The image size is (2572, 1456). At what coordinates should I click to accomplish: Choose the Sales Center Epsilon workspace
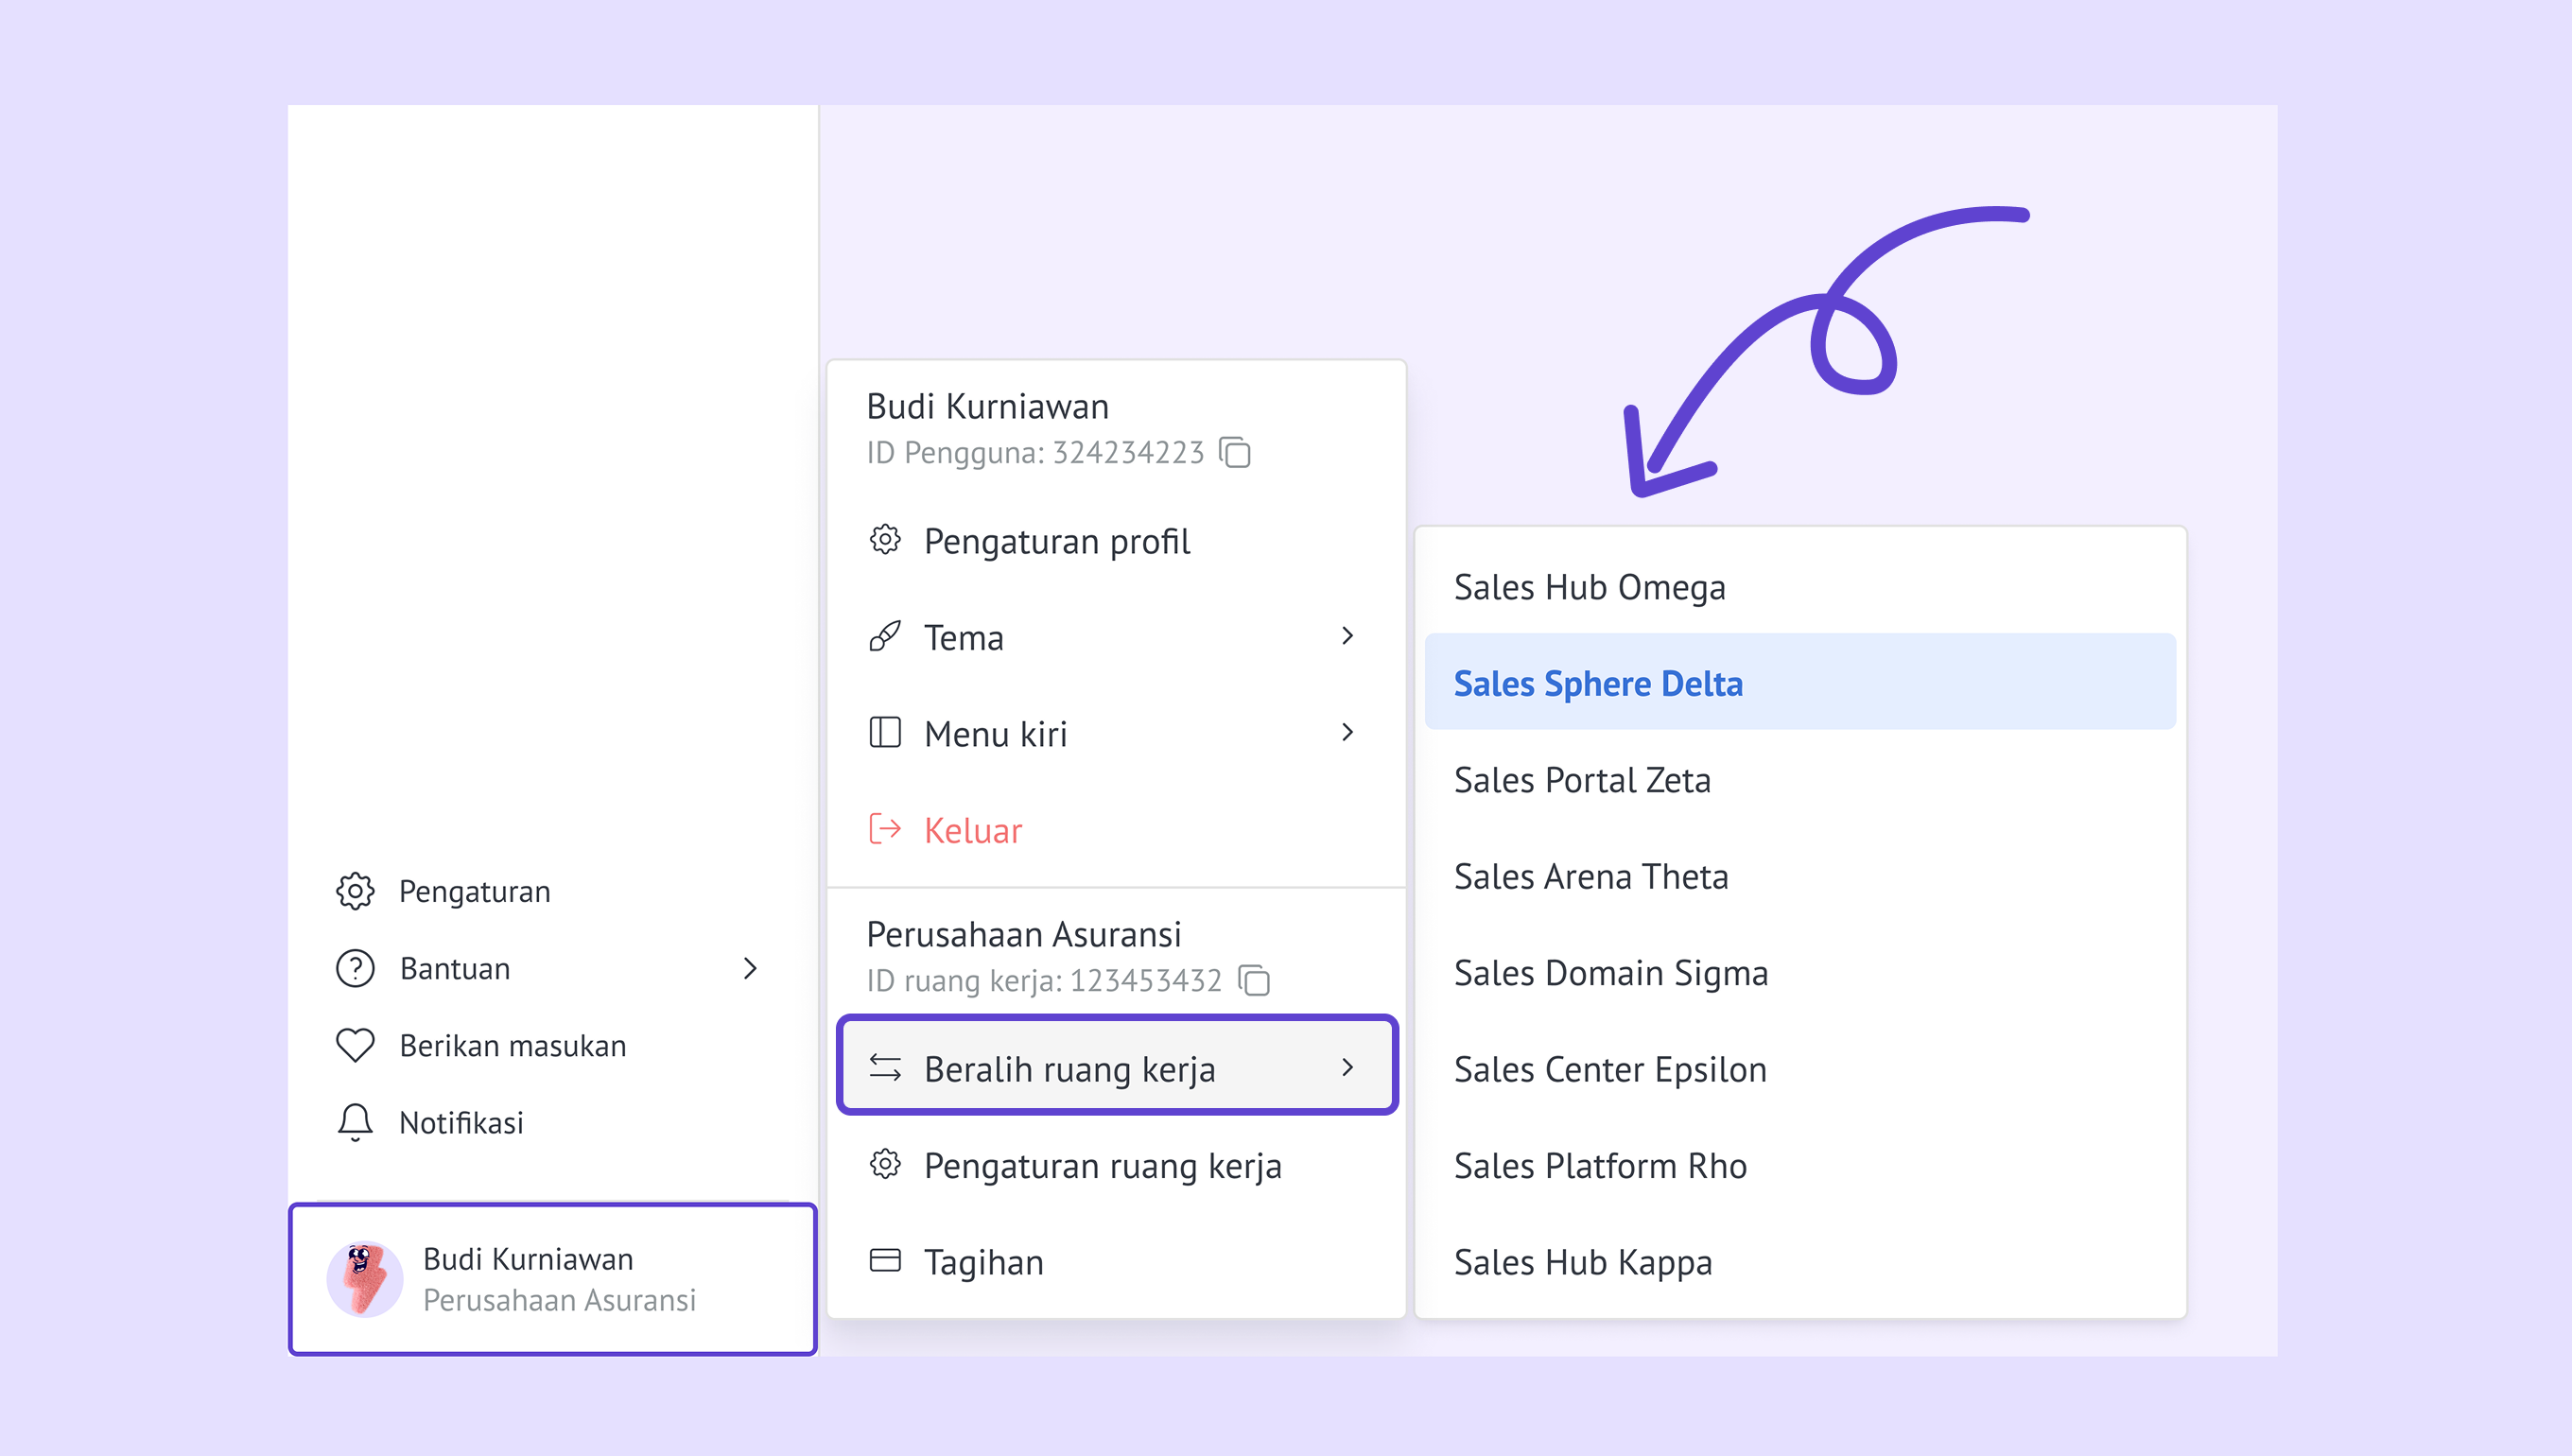(1610, 1069)
